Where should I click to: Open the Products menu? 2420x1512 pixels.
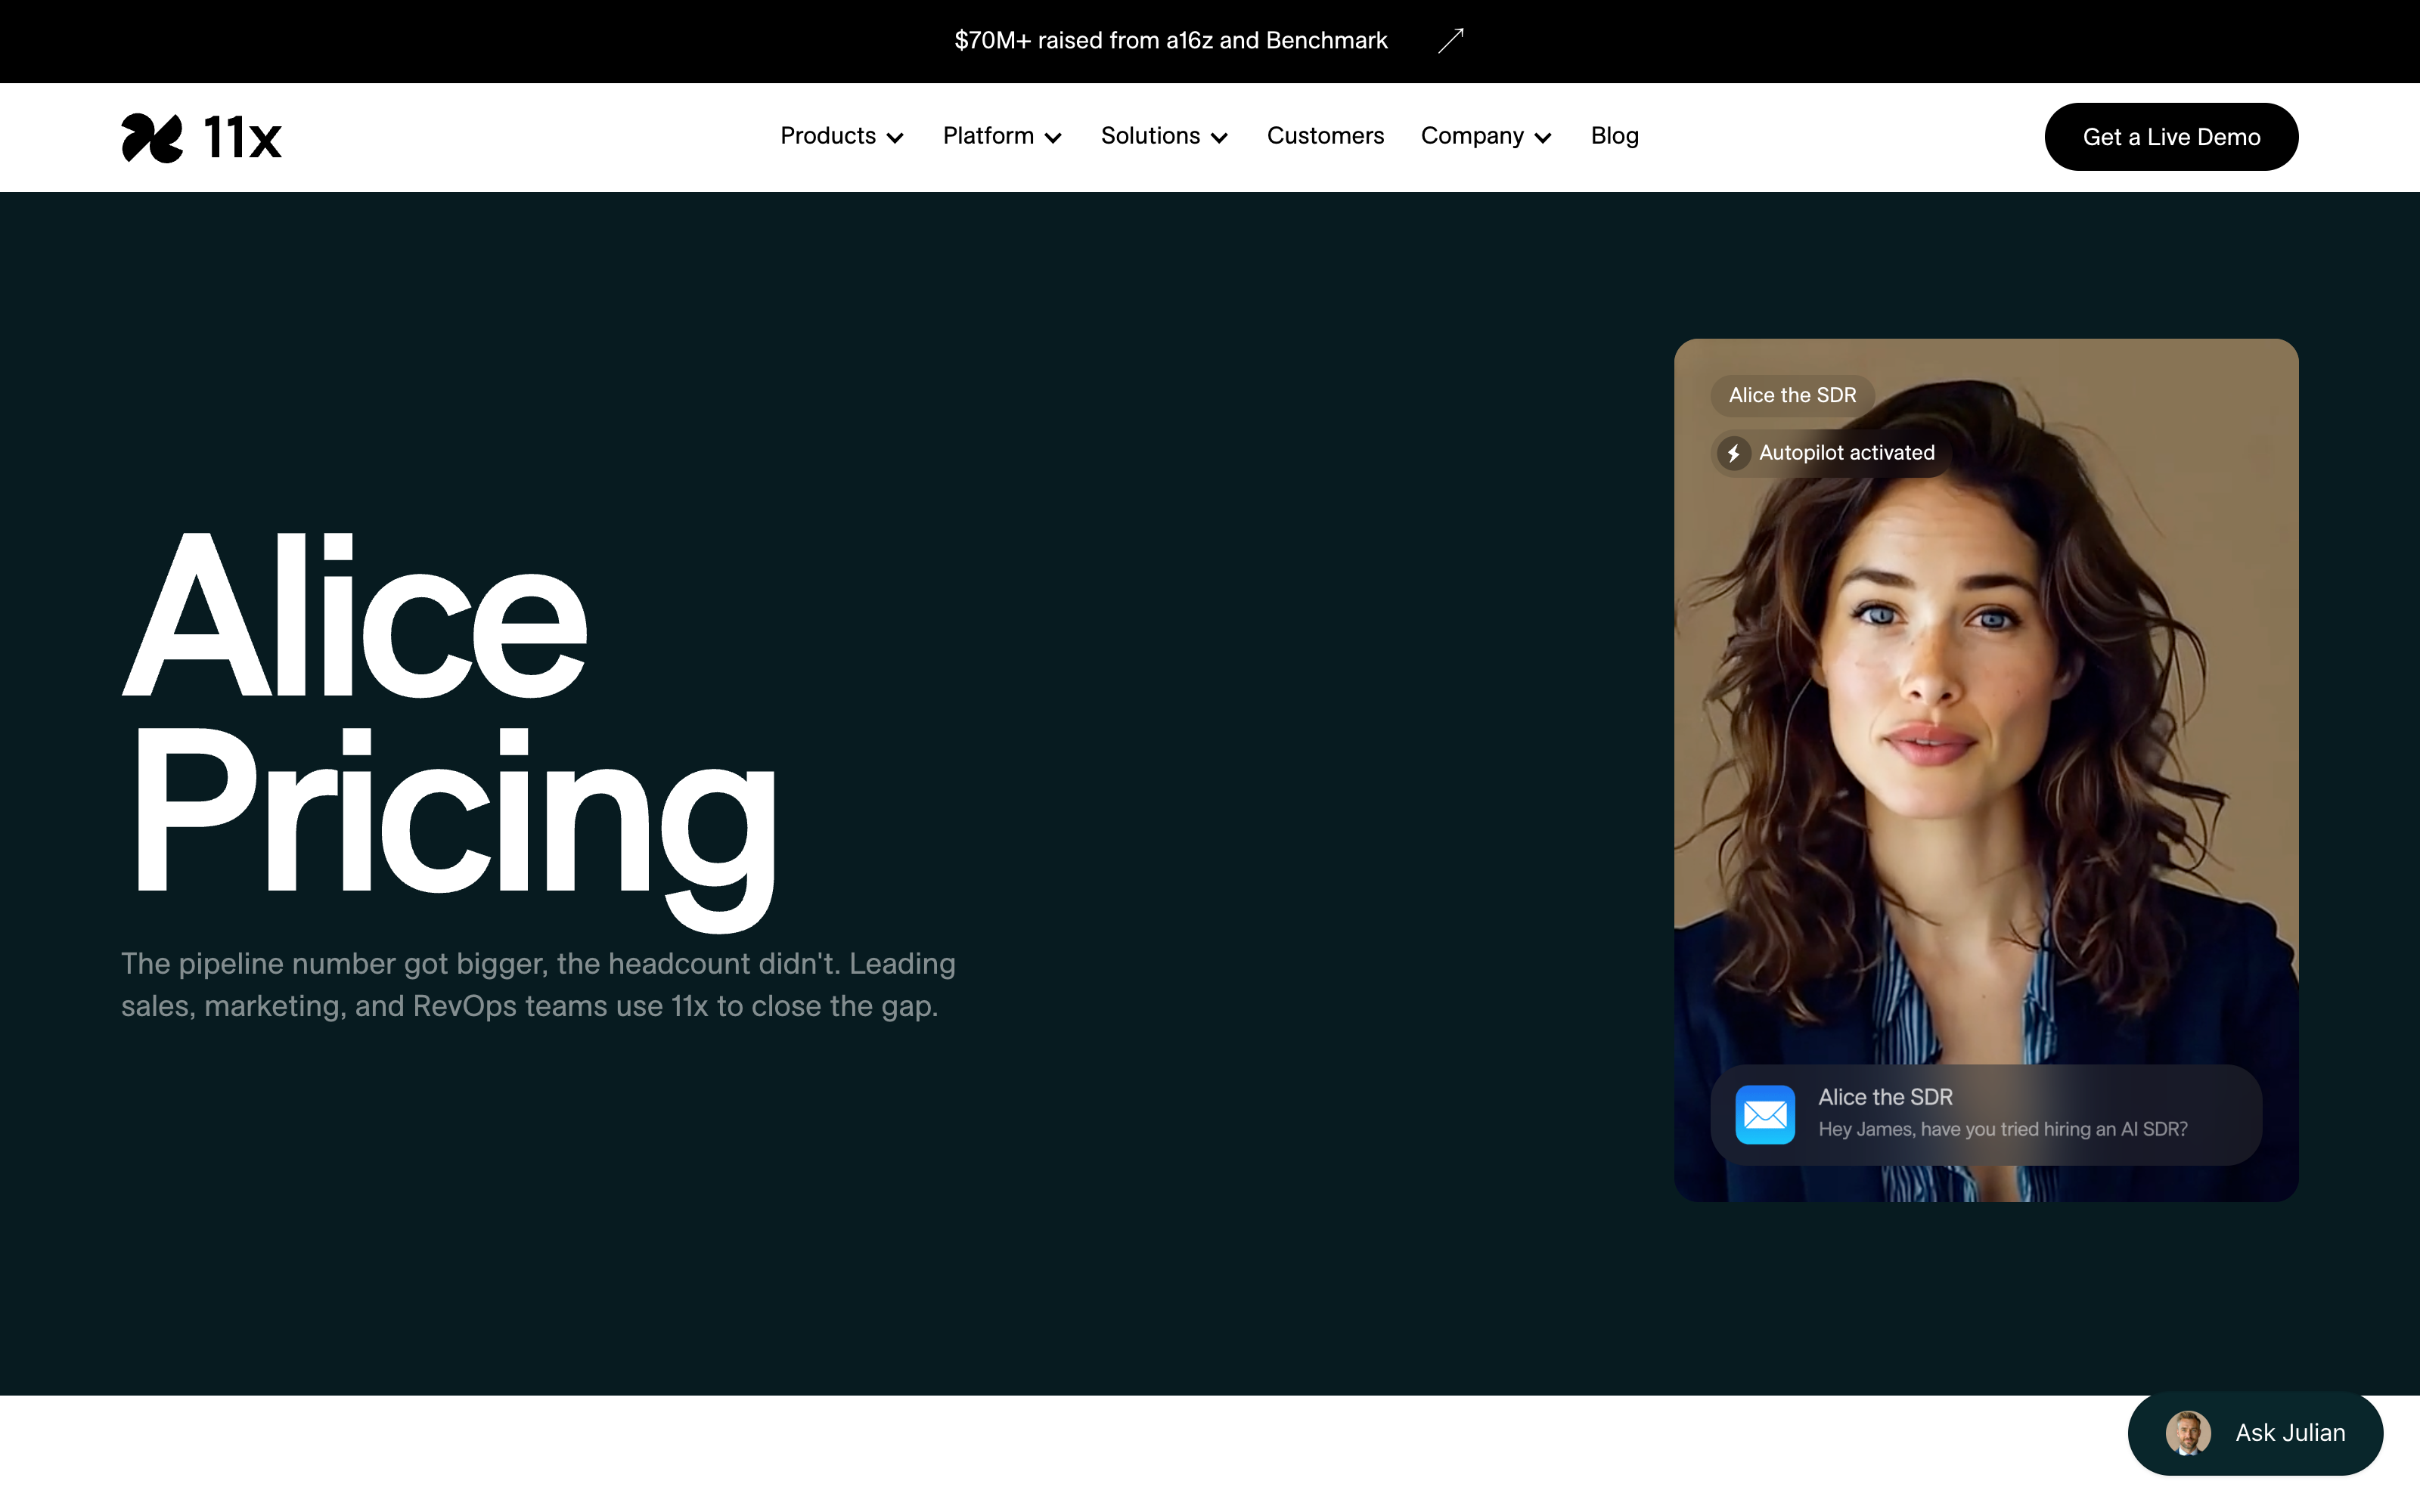coord(842,136)
